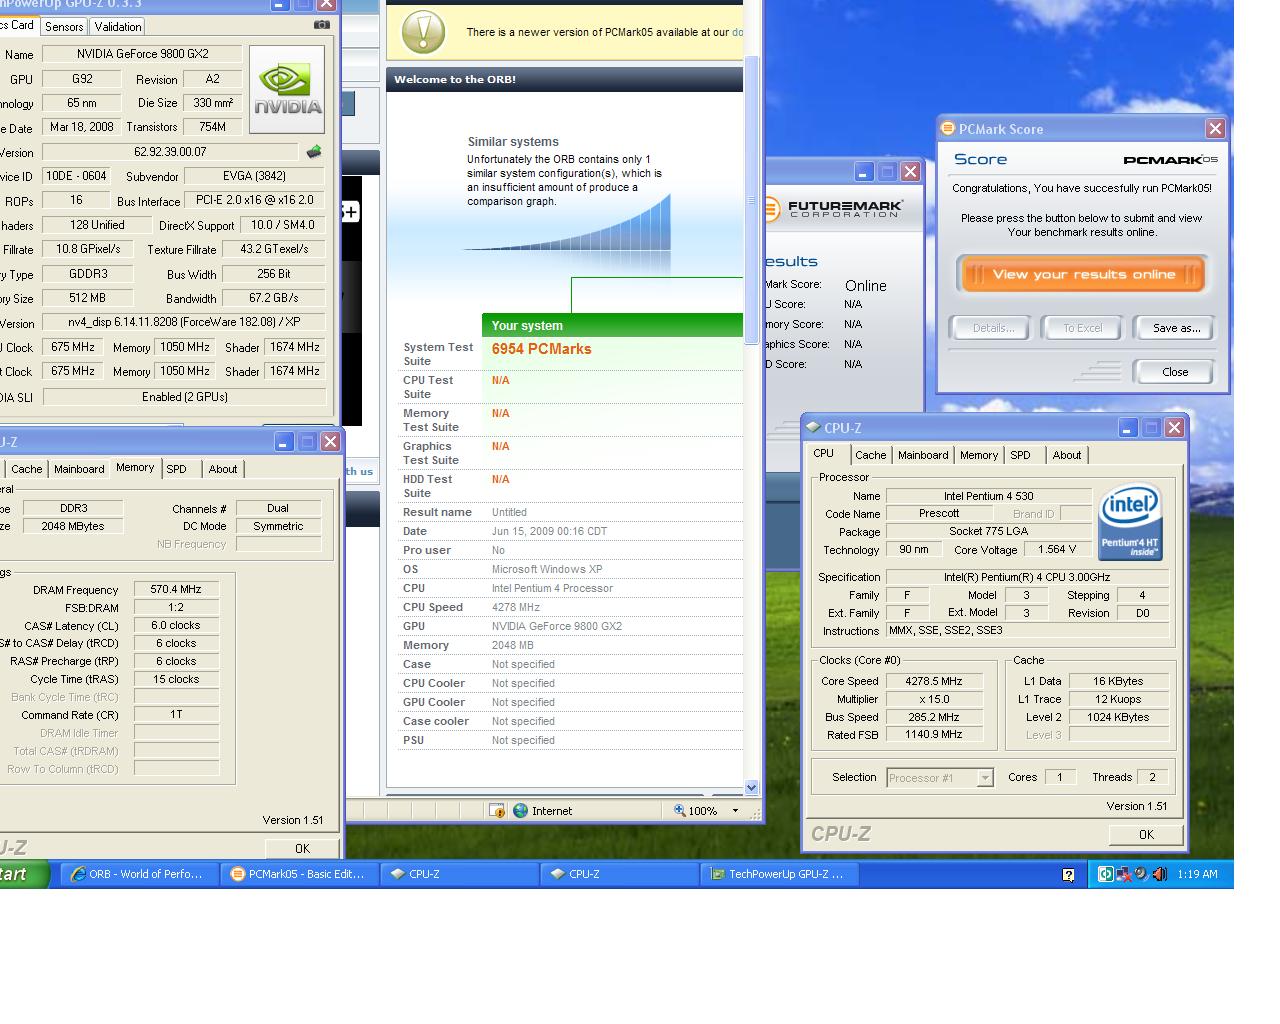Click the Start button
Screen dimensions: 1280x1024
(x=22, y=874)
